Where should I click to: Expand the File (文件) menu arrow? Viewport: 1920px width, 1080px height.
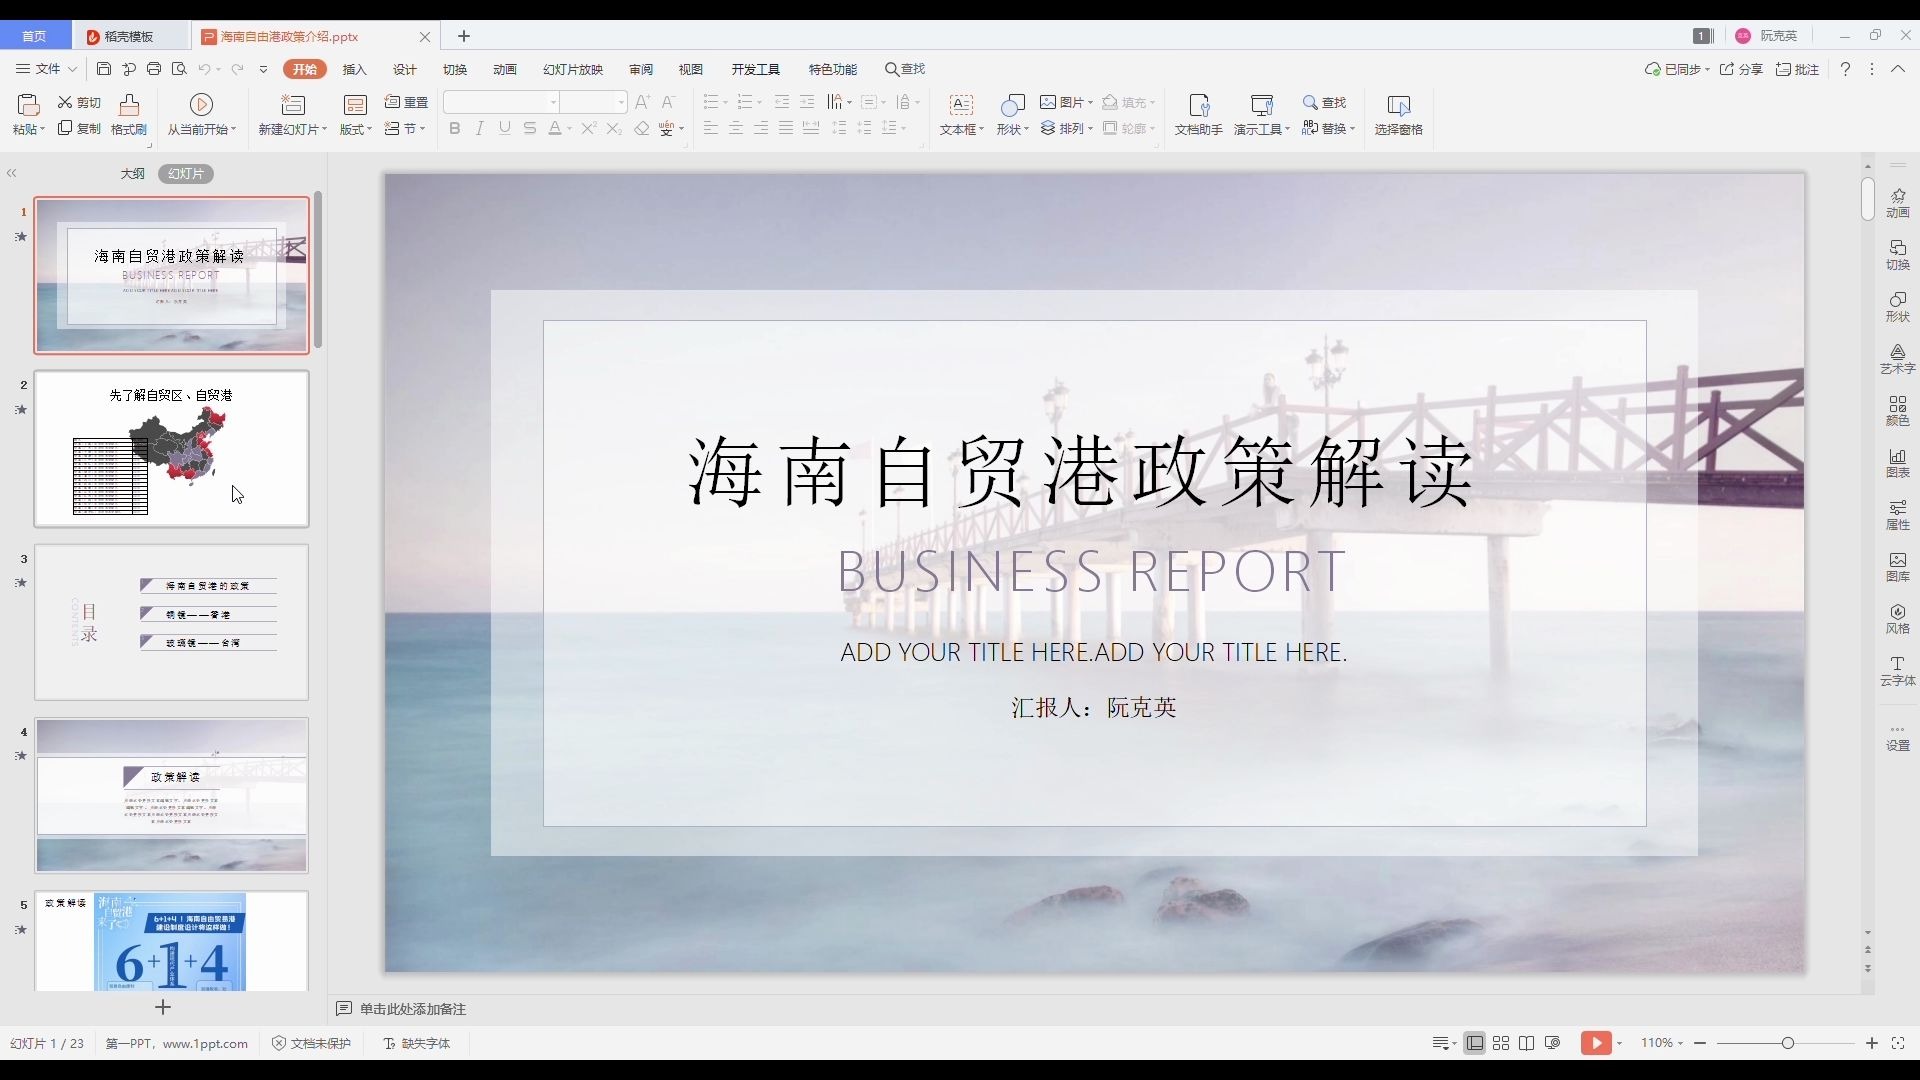pyautogui.click(x=72, y=69)
